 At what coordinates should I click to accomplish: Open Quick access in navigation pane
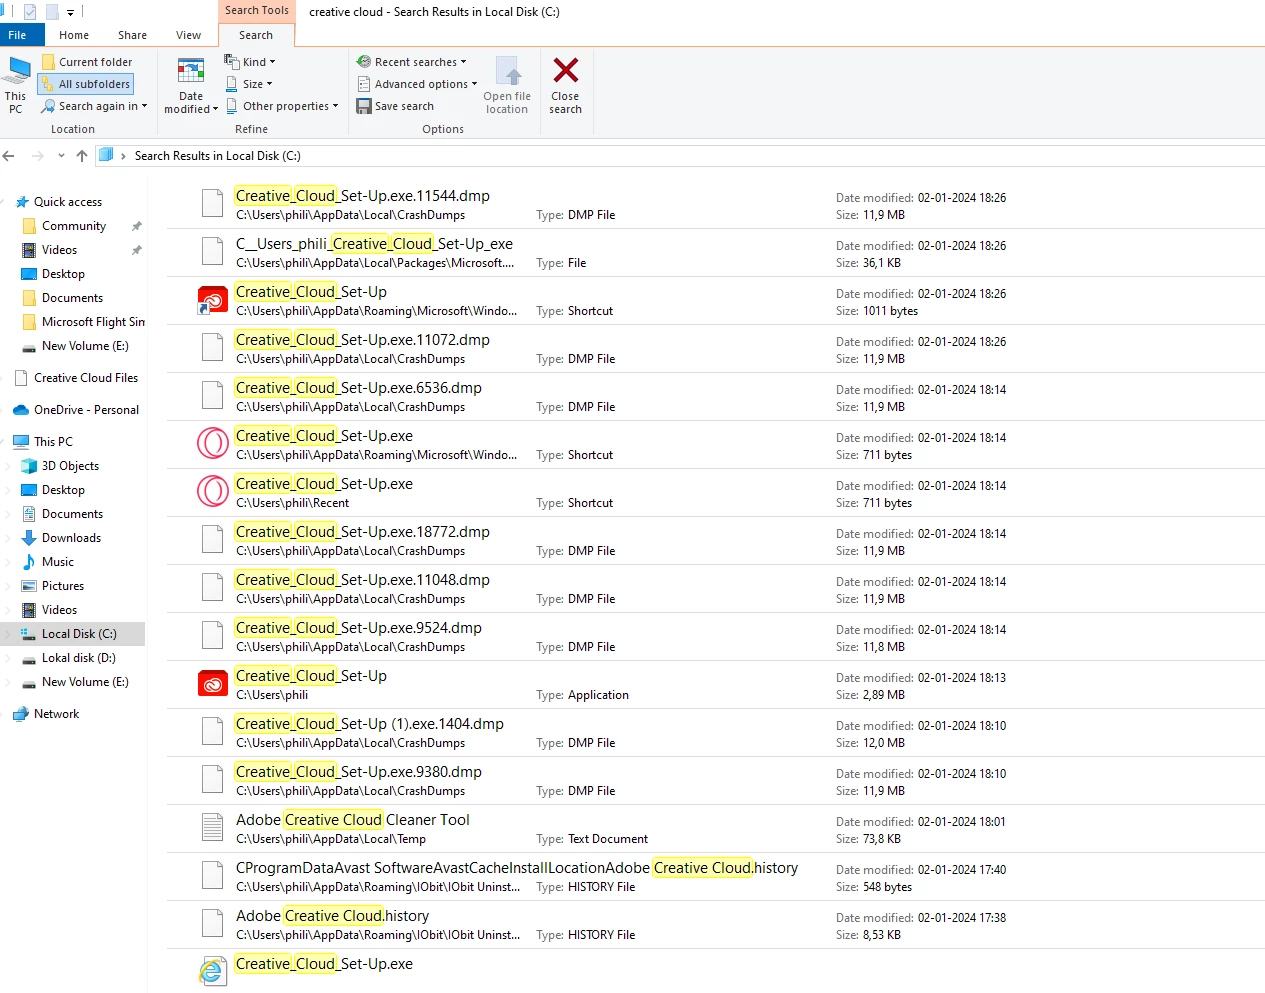67,202
